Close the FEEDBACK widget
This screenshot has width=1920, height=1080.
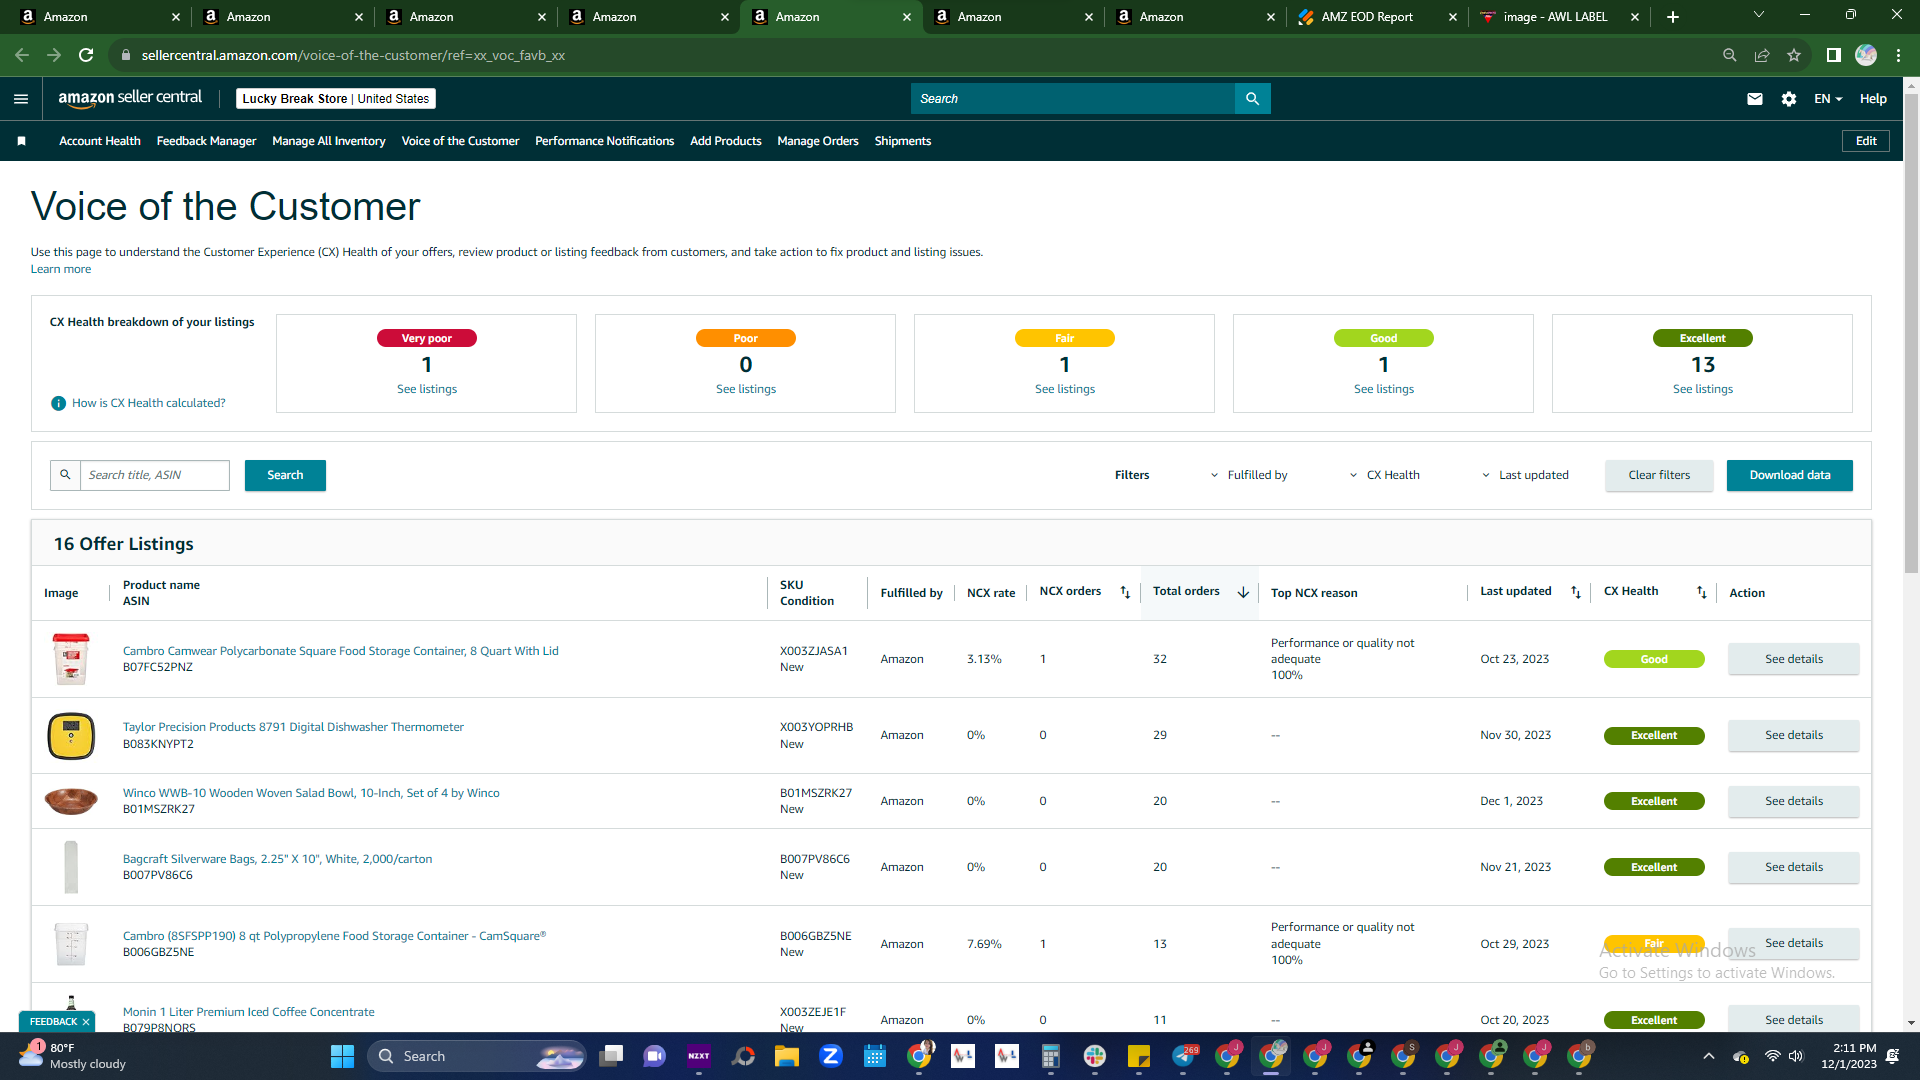click(x=86, y=1022)
